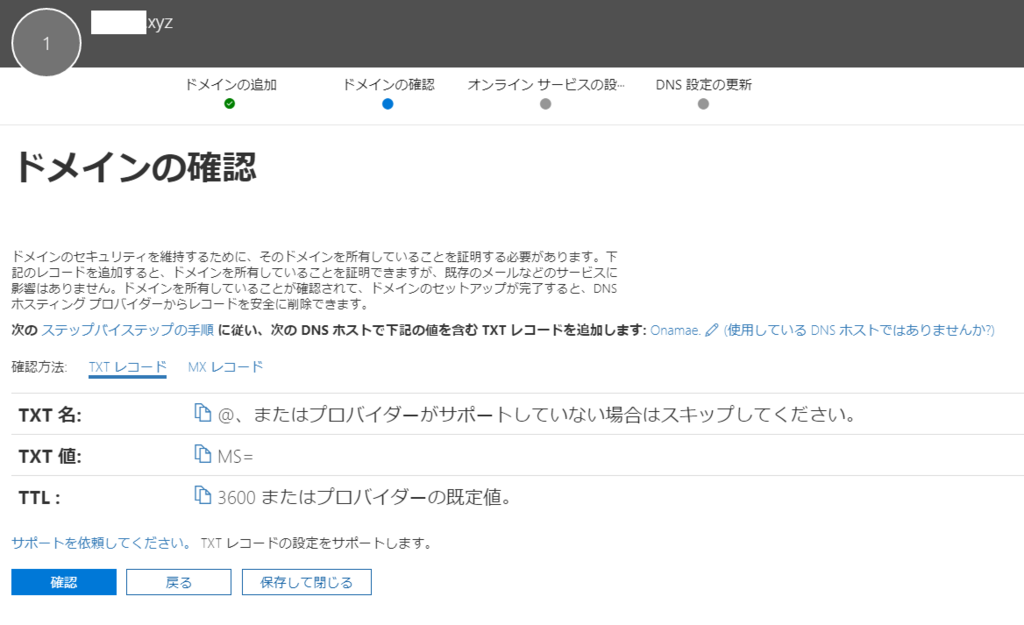Select the DNS 設定の更新 step
Screen dimensions: 1024x625
pyautogui.click(x=703, y=85)
